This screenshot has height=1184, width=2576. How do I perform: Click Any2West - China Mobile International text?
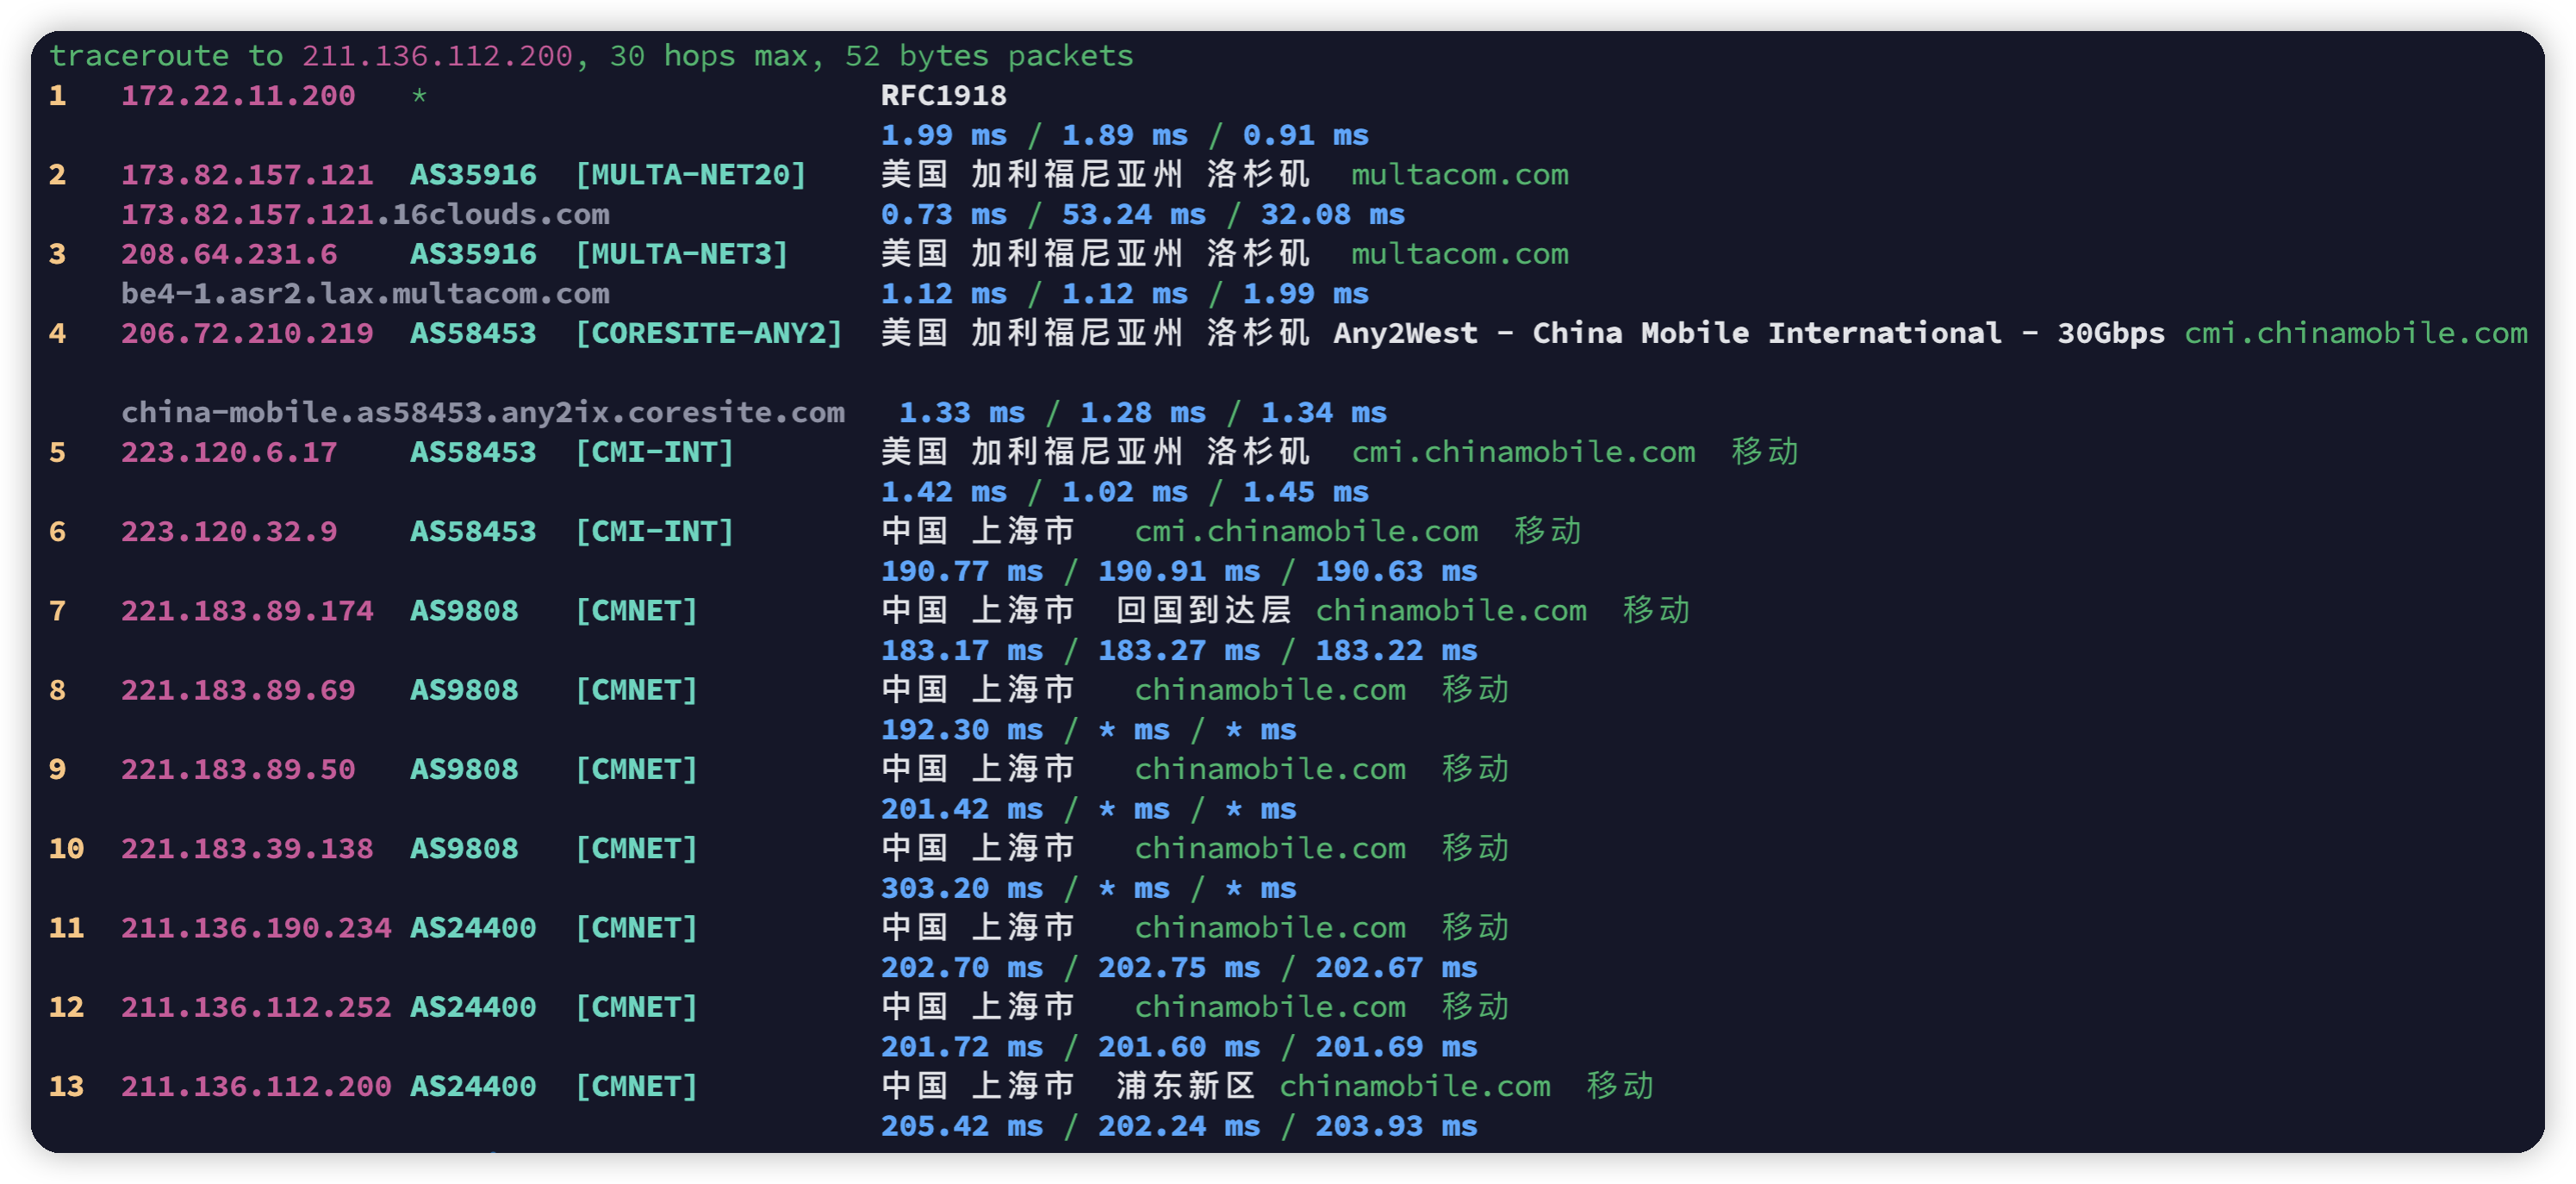click(1667, 333)
